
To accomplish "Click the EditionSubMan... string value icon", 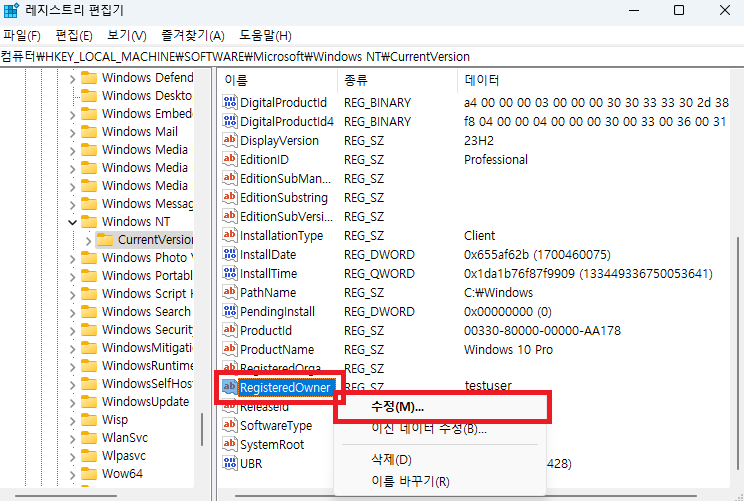I will pyautogui.click(x=230, y=178).
